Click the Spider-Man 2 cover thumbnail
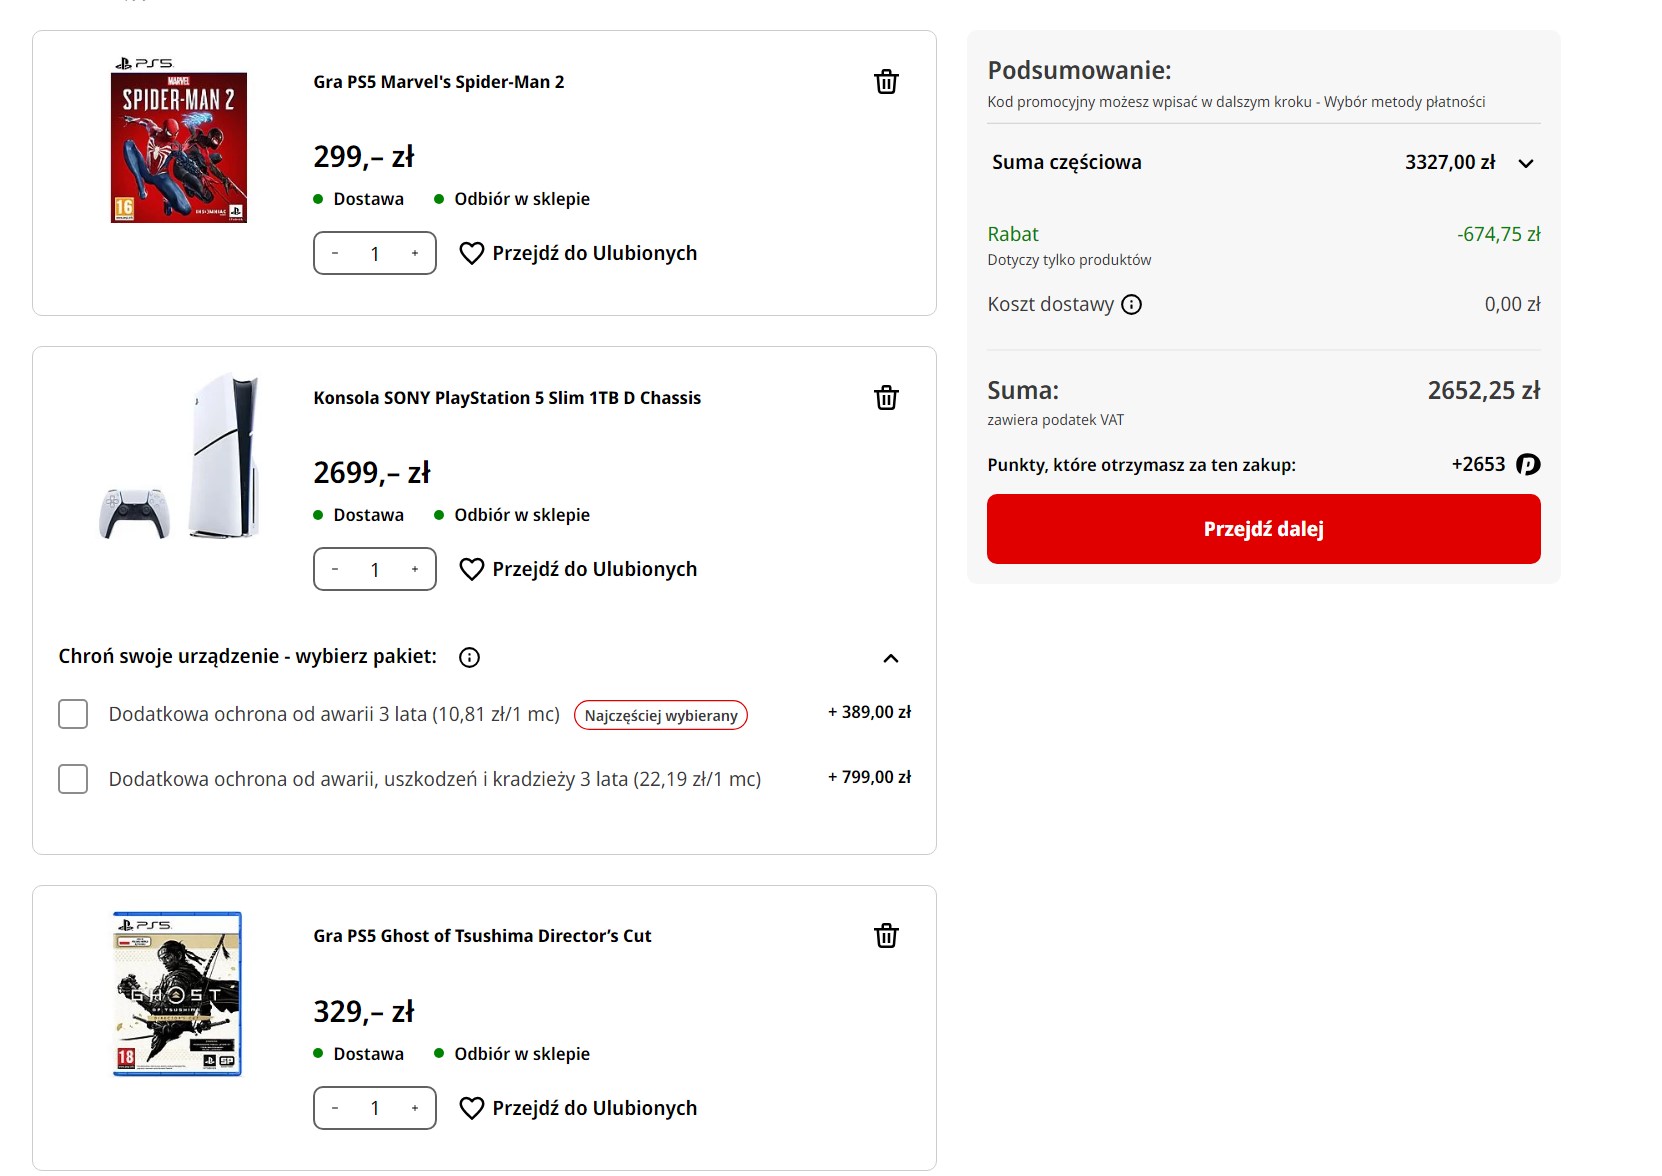This screenshot has height=1176, width=1662. [178, 140]
